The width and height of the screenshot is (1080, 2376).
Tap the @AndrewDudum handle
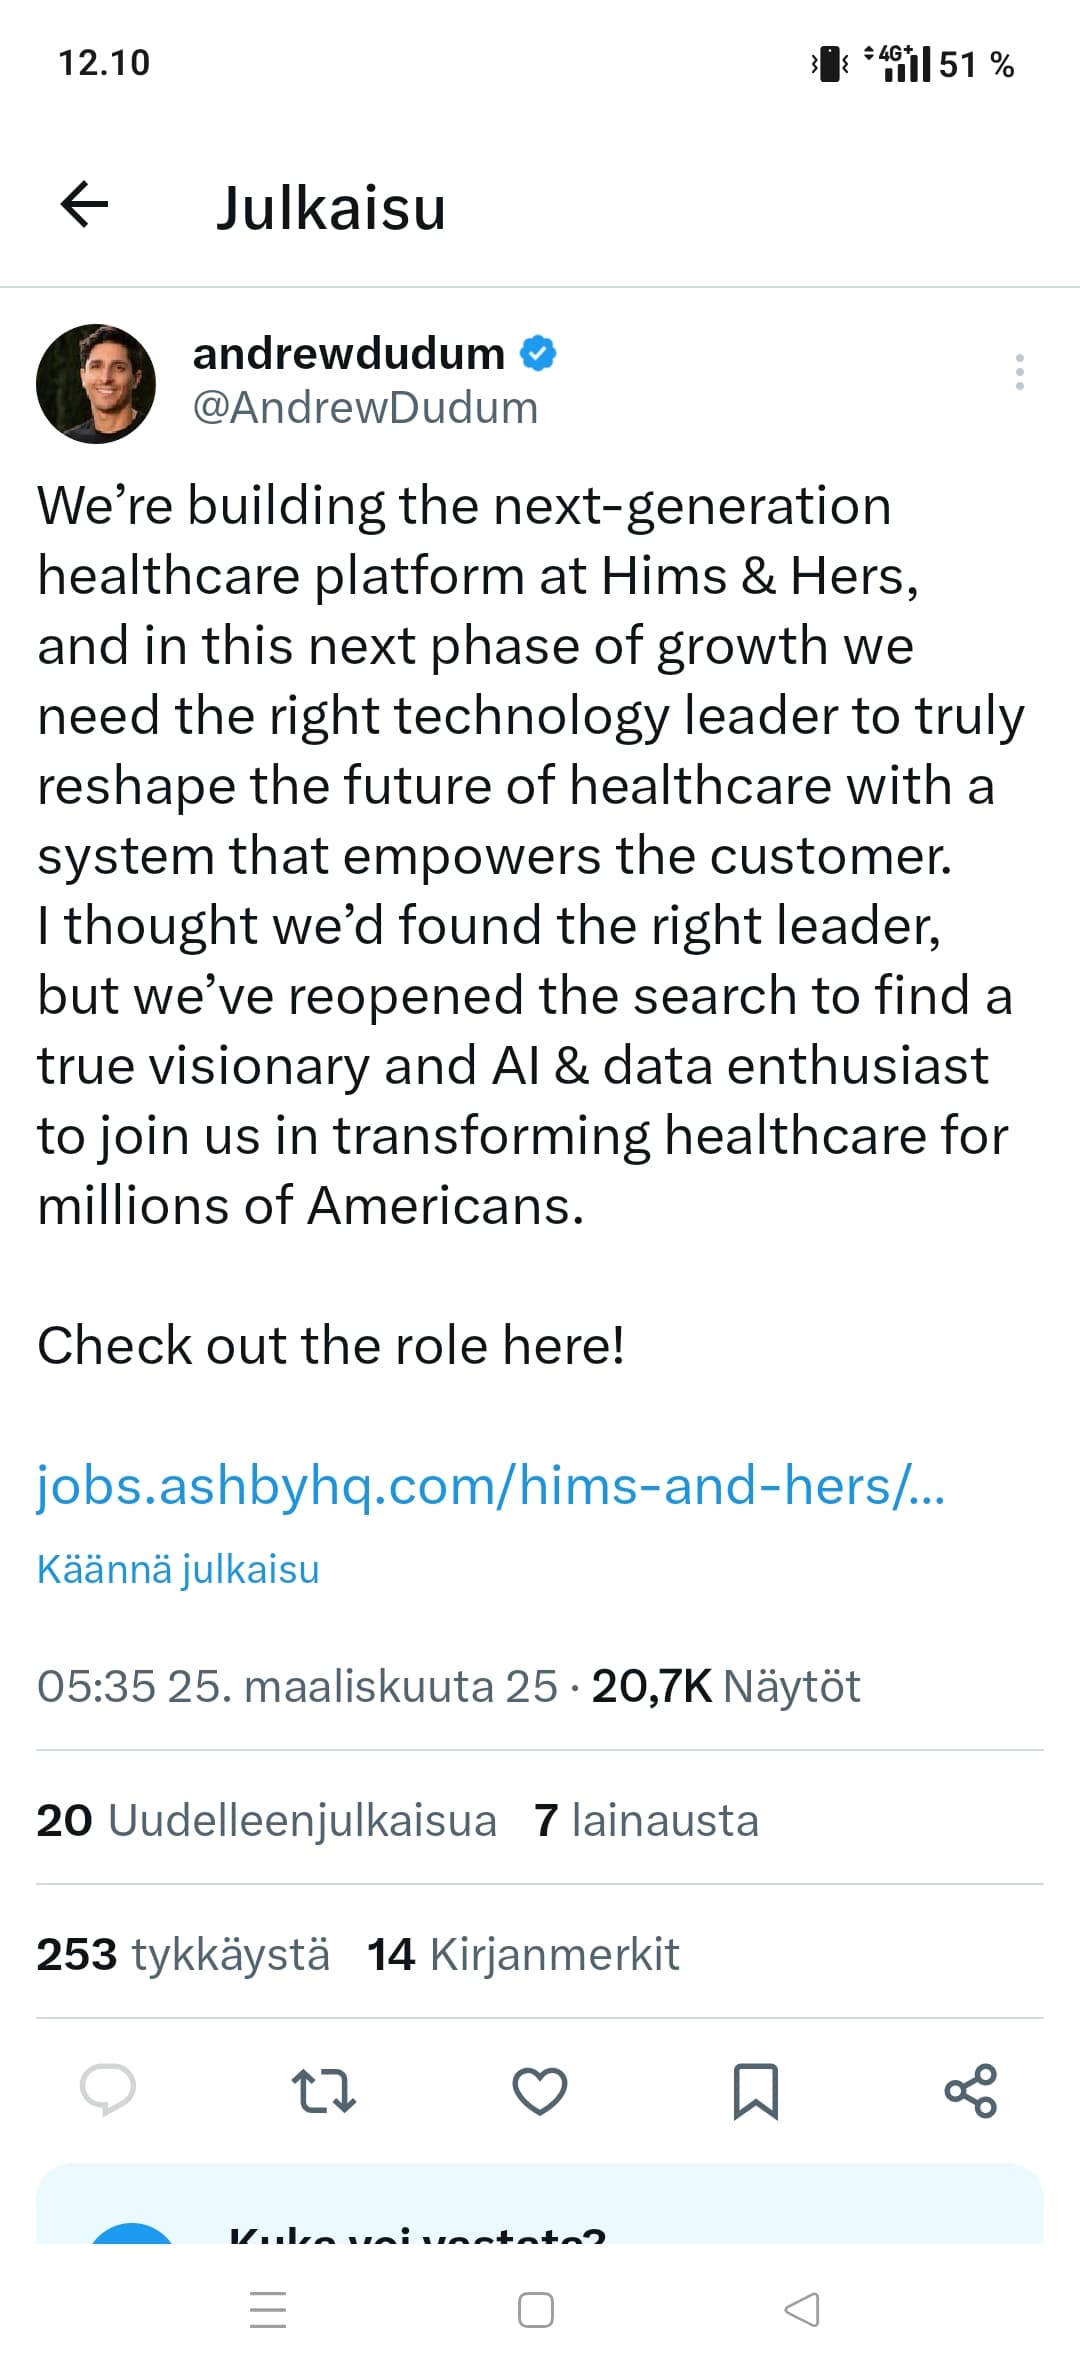(365, 408)
